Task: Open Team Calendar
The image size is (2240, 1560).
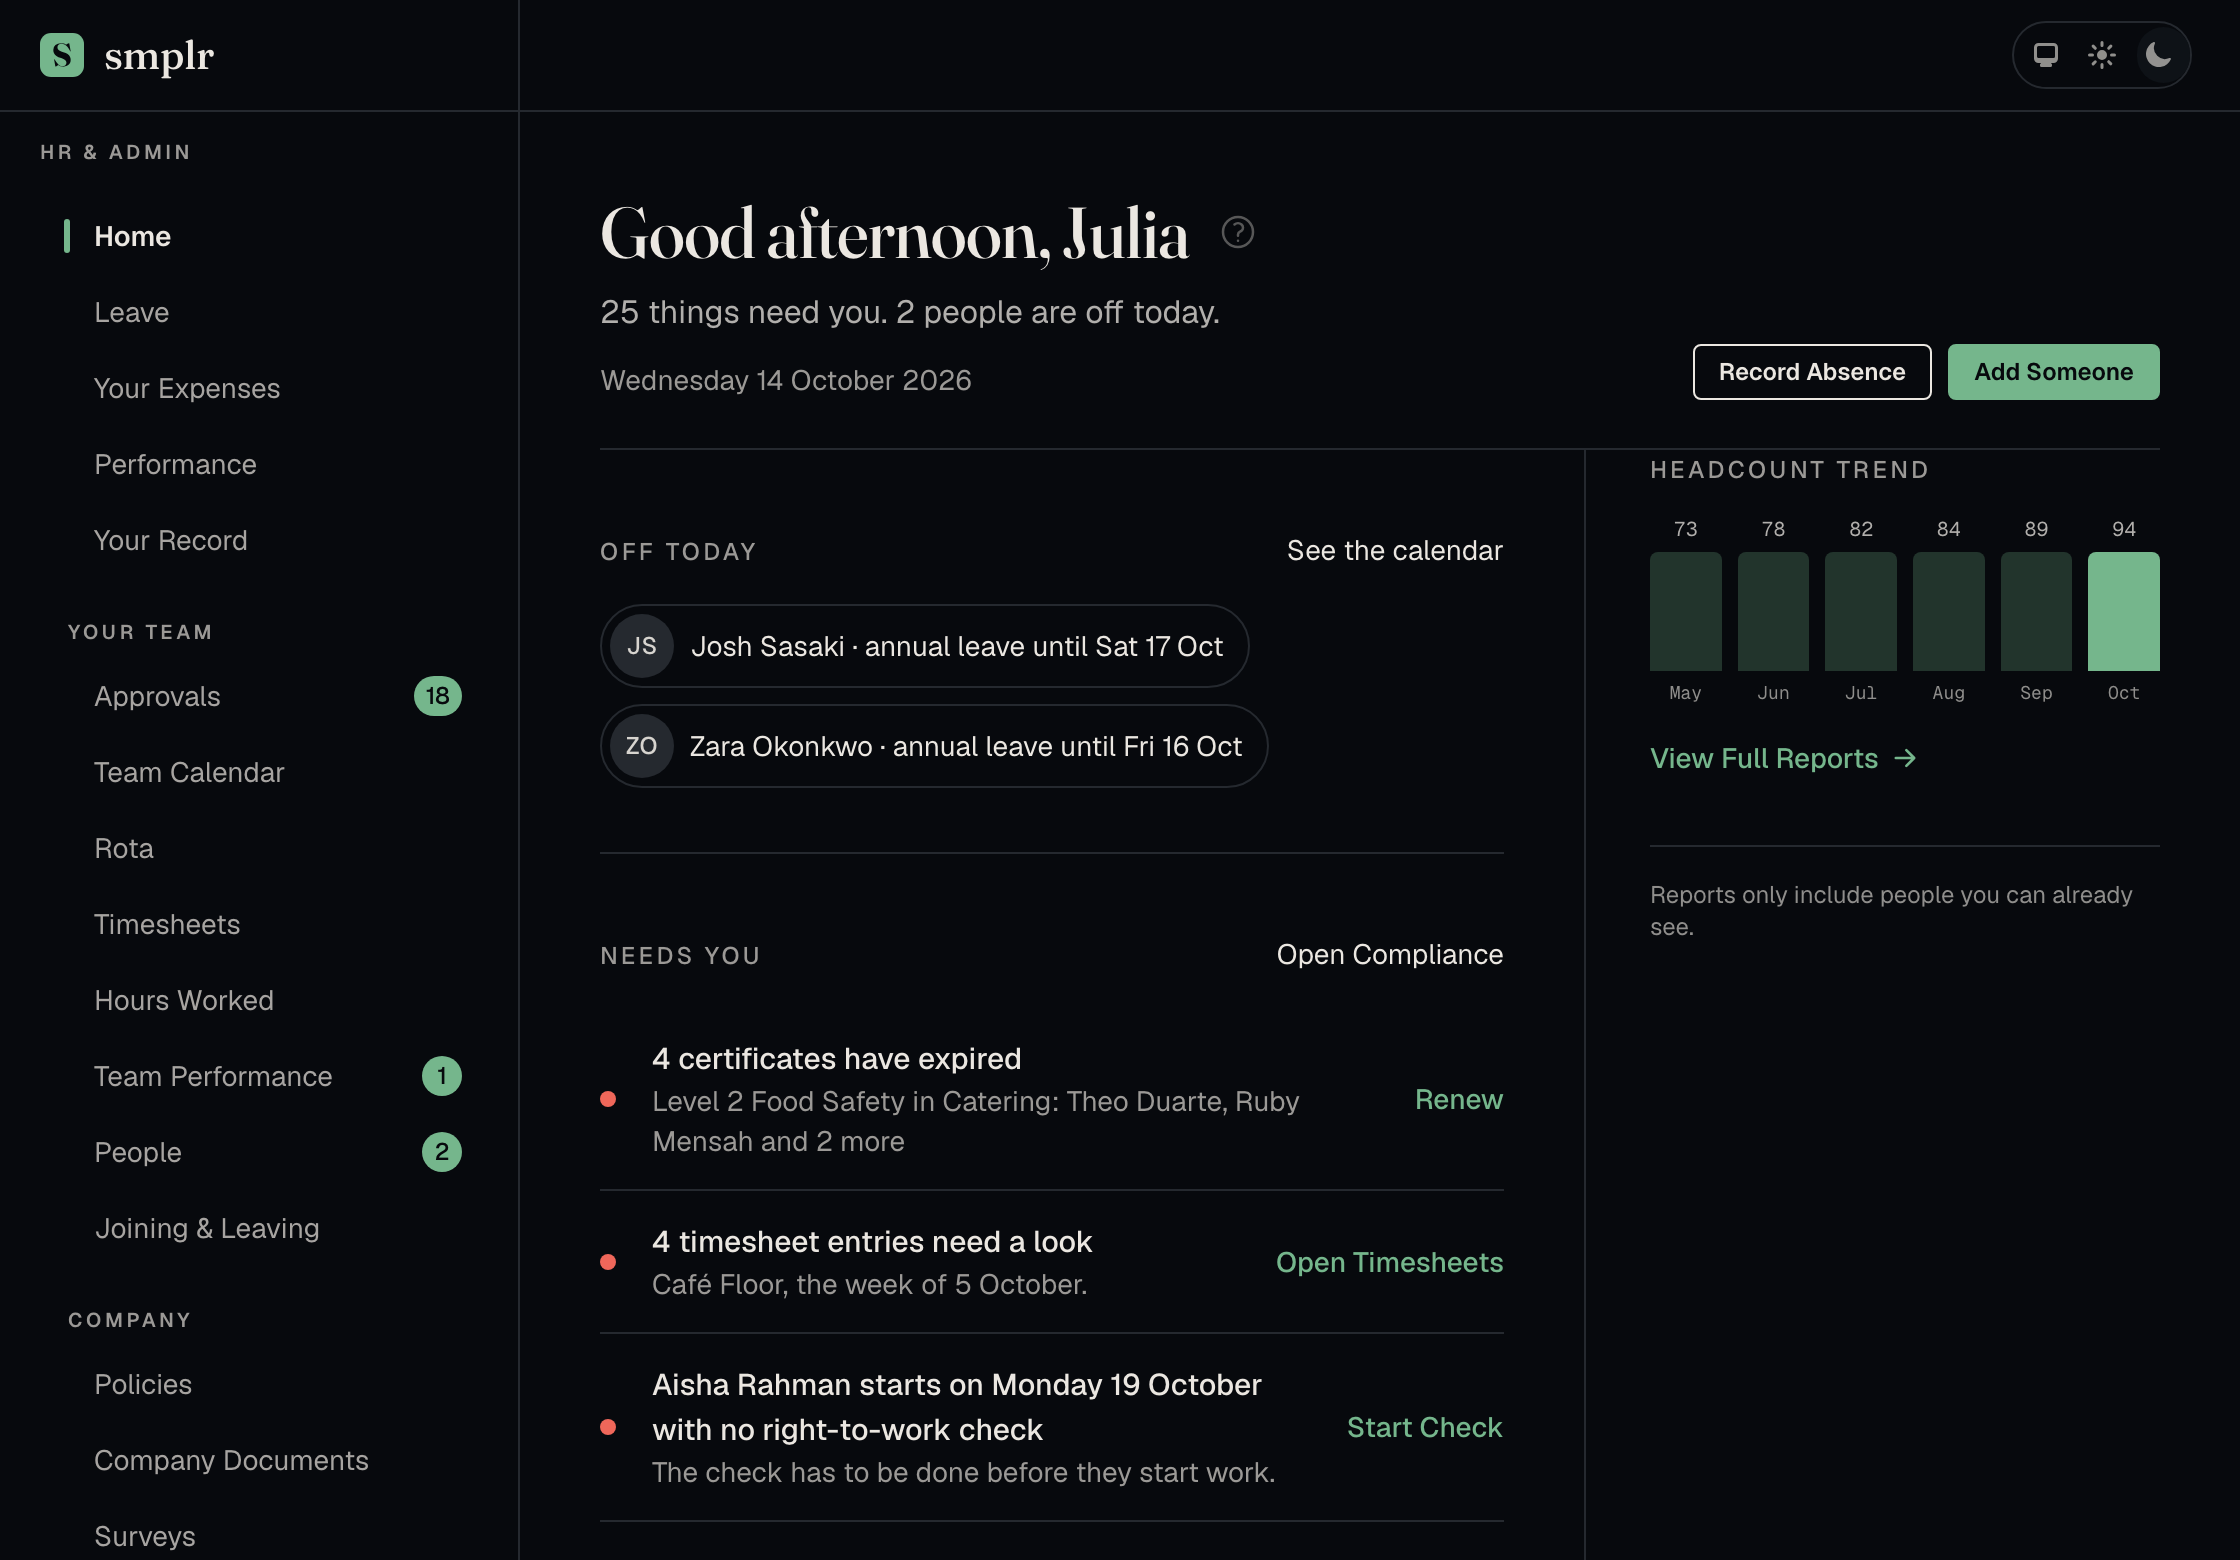Action: 189,772
